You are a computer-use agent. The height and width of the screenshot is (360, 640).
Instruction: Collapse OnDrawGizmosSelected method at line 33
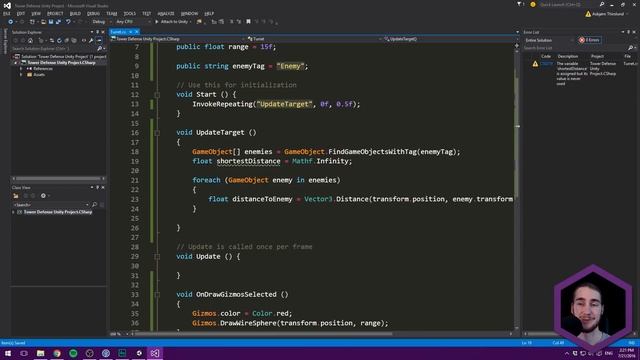(157, 295)
